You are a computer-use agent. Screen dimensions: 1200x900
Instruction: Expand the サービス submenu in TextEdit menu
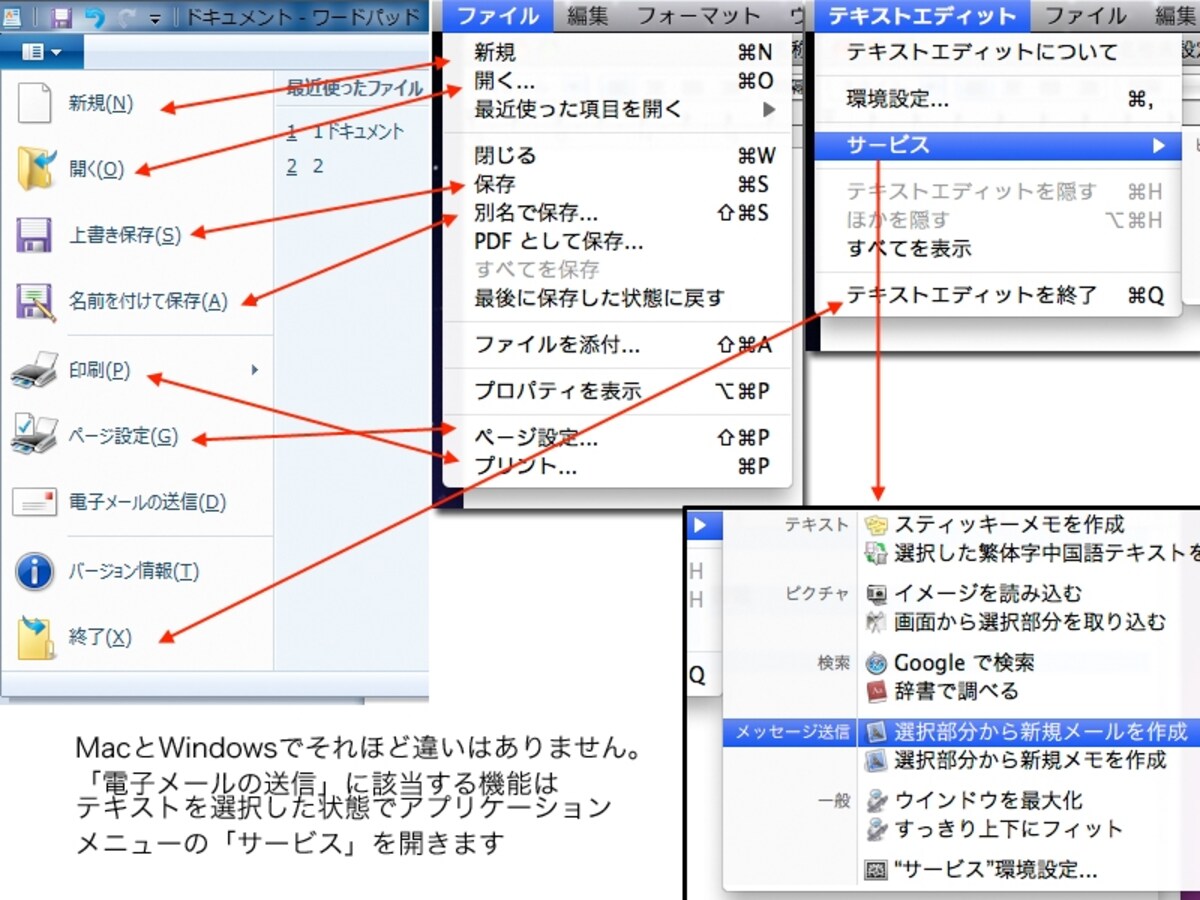tap(1159, 146)
